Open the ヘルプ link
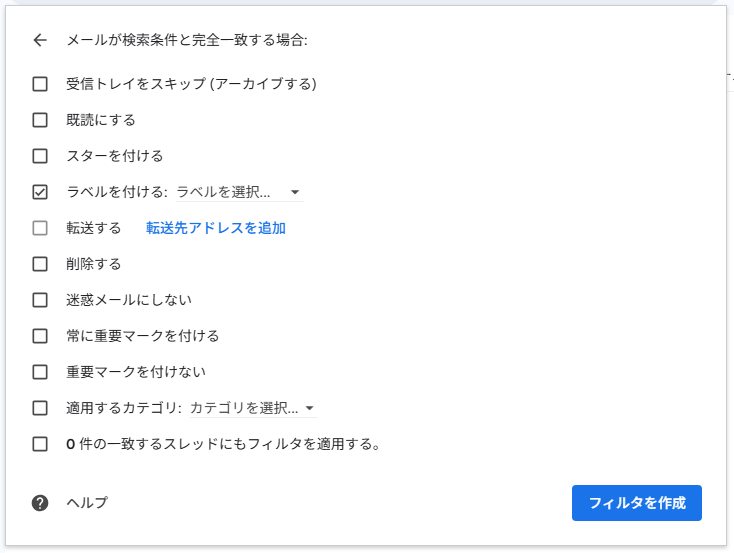Image resolution: width=734 pixels, height=553 pixels. point(87,503)
